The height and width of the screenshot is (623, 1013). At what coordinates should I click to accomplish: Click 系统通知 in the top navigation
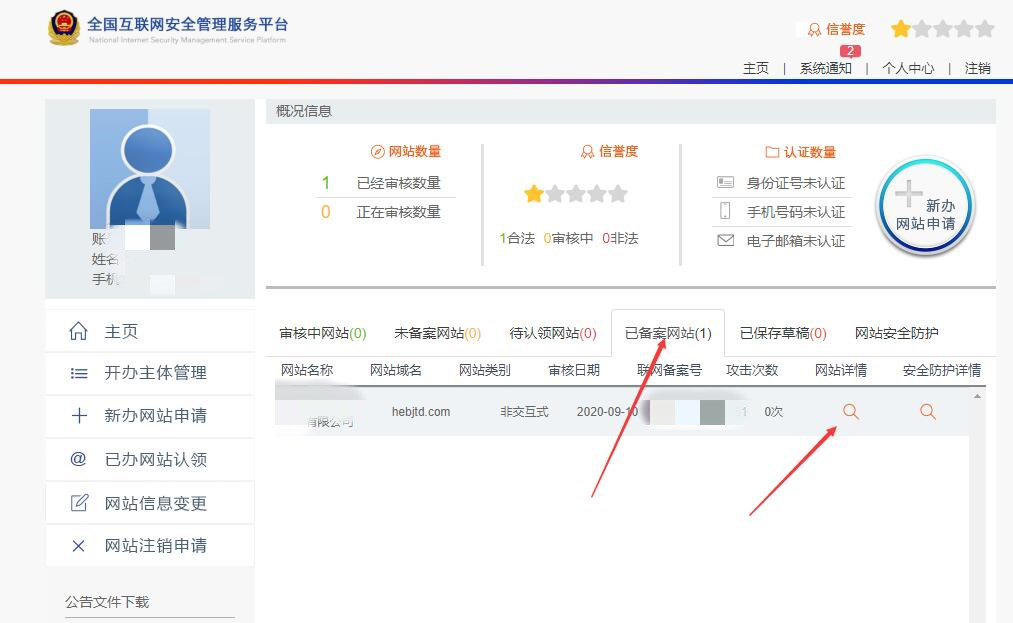tap(825, 68)
